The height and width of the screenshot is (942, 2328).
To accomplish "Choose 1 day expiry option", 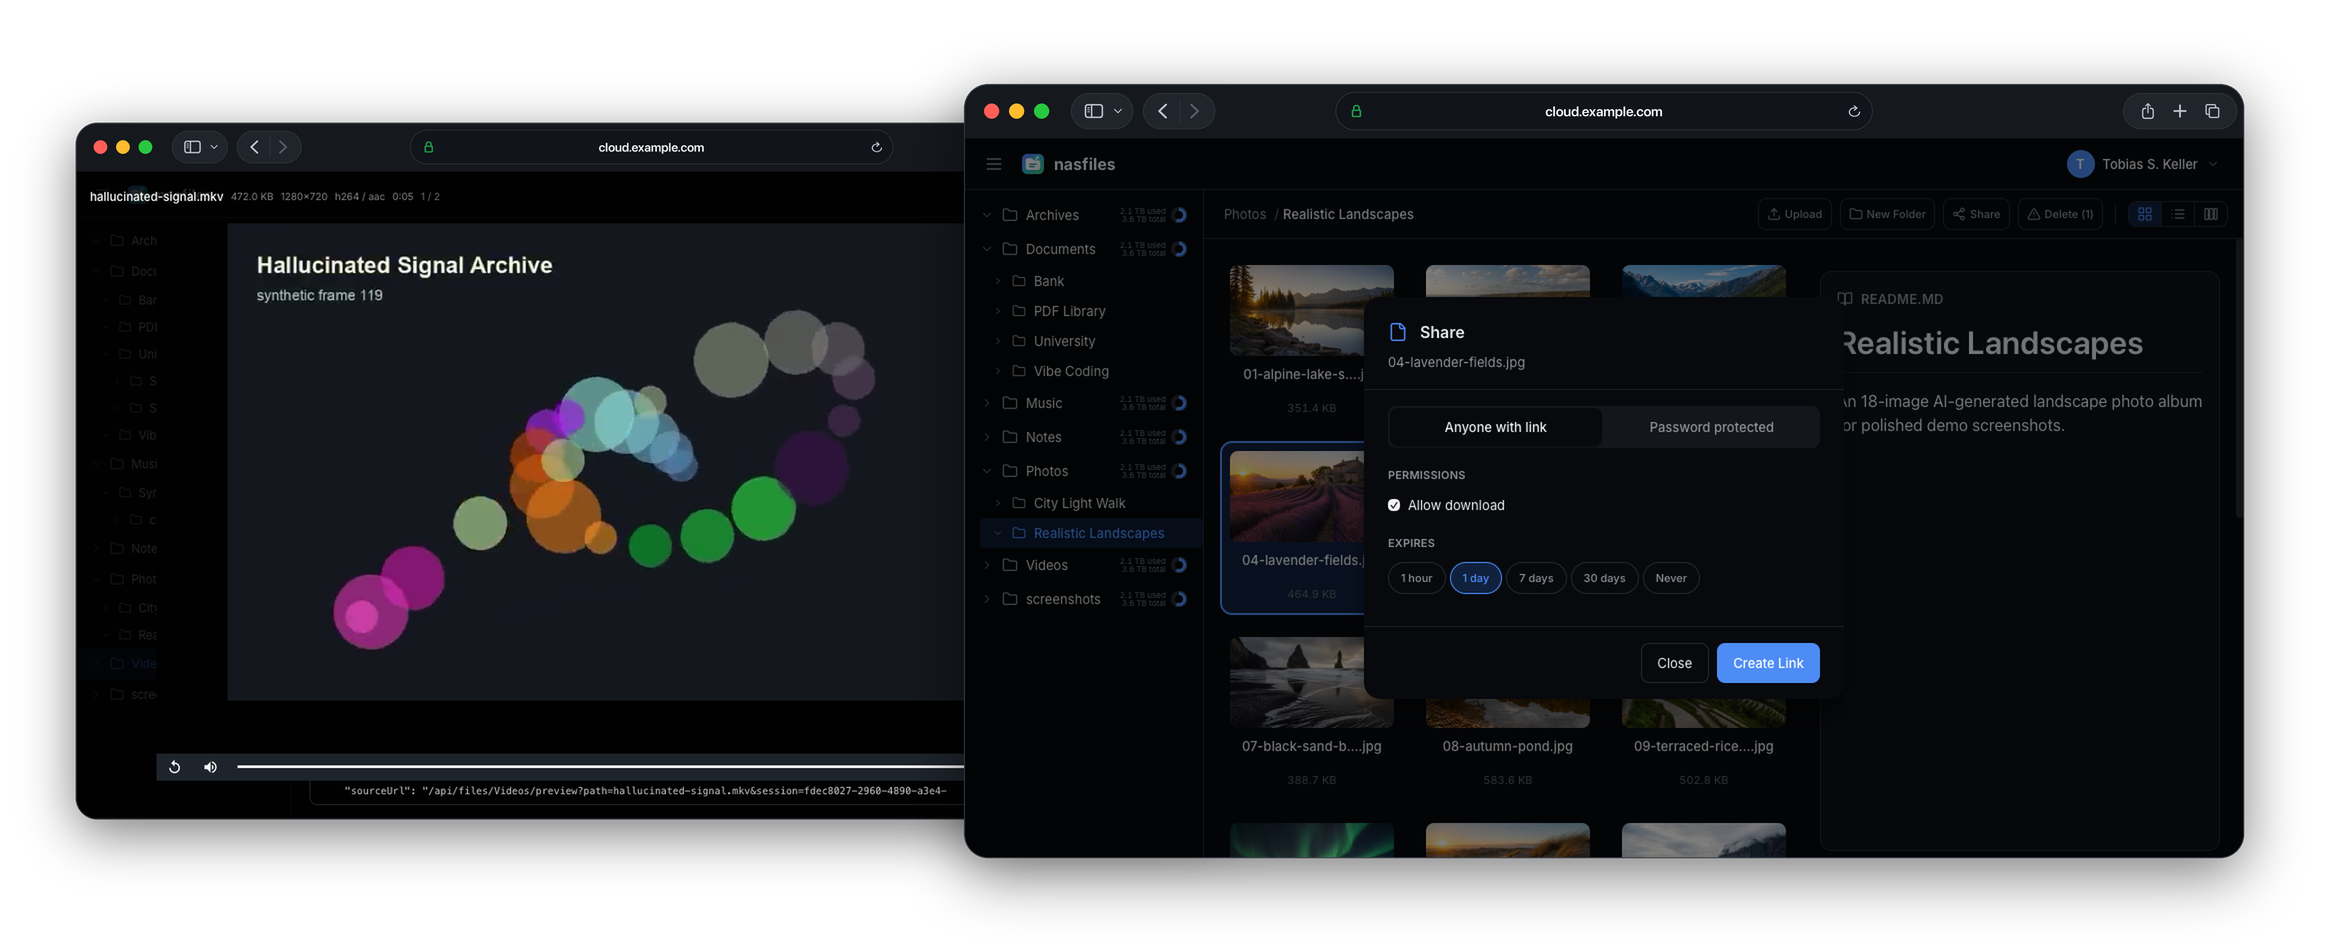I will (1475, 578).
